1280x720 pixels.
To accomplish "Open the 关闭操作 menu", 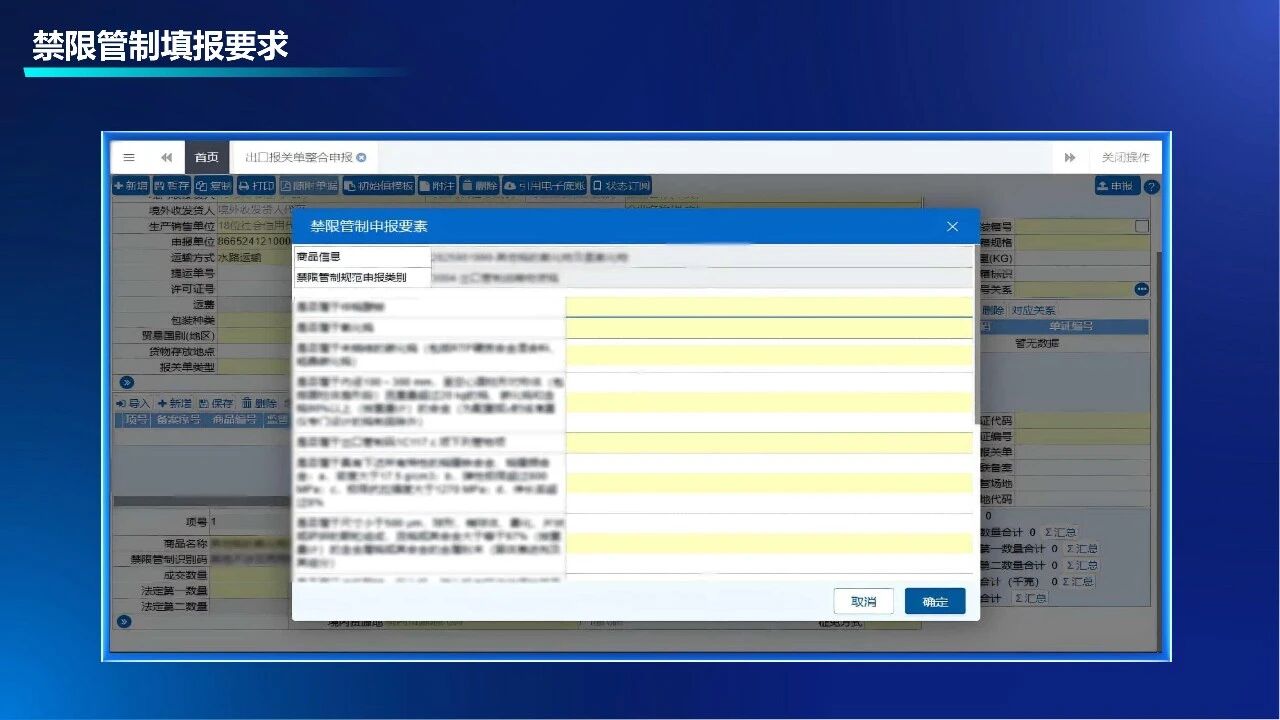I will tap(1125, 157).
